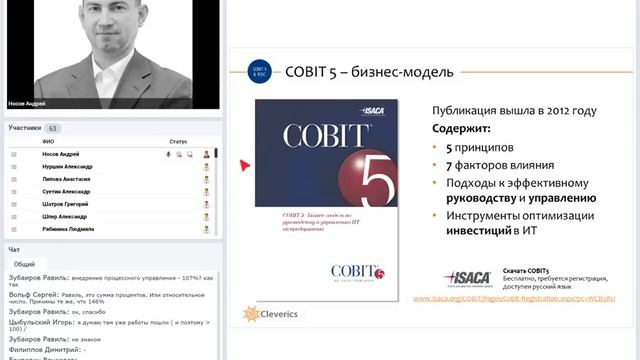Click bullet 'Инструменты оптимизации инвестиций в ИТ'
The image size is (640, 360).
[520, 223]
